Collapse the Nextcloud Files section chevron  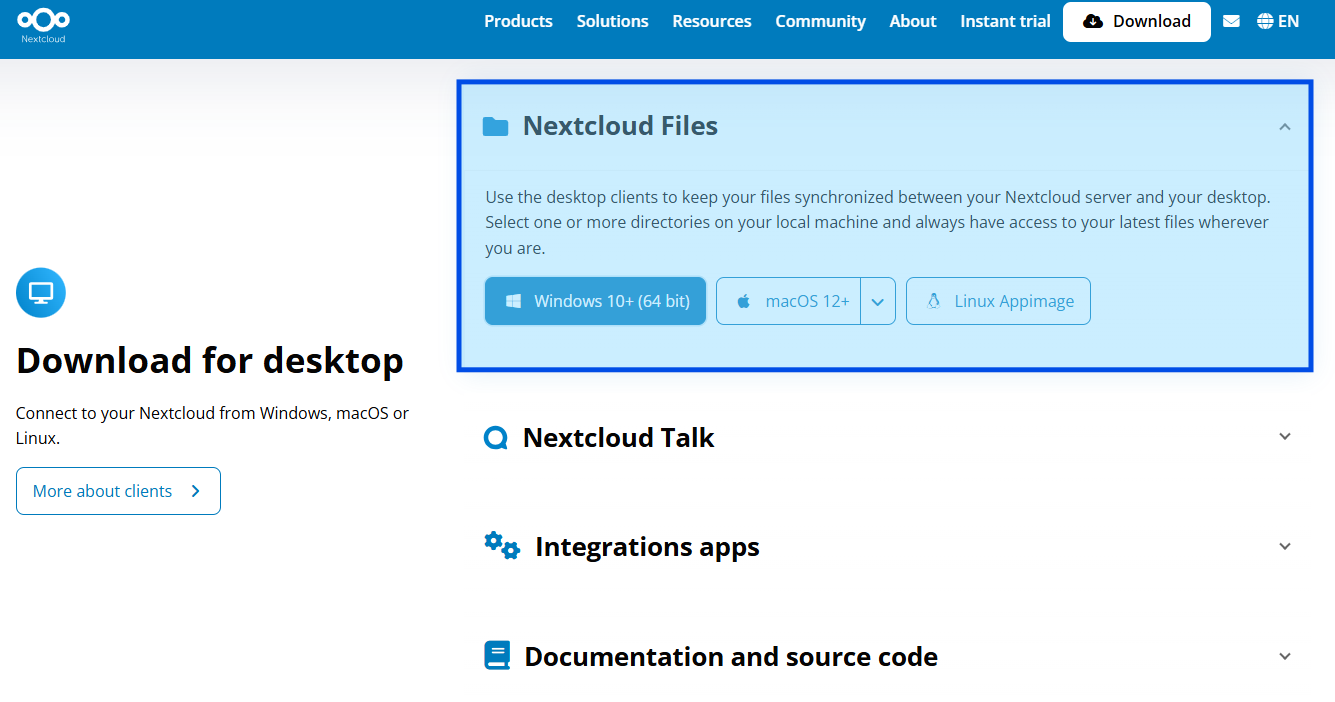pyautogui.click(x=1285, y=127)
